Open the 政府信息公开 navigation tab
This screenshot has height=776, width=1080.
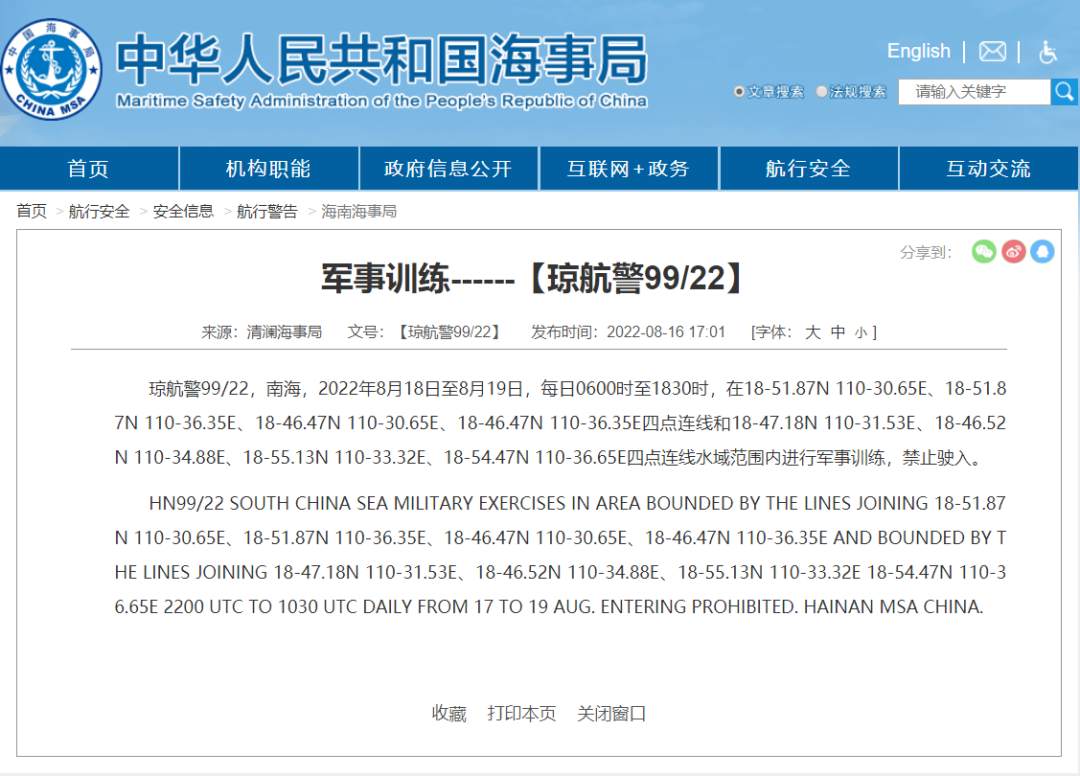pos(448,168)
